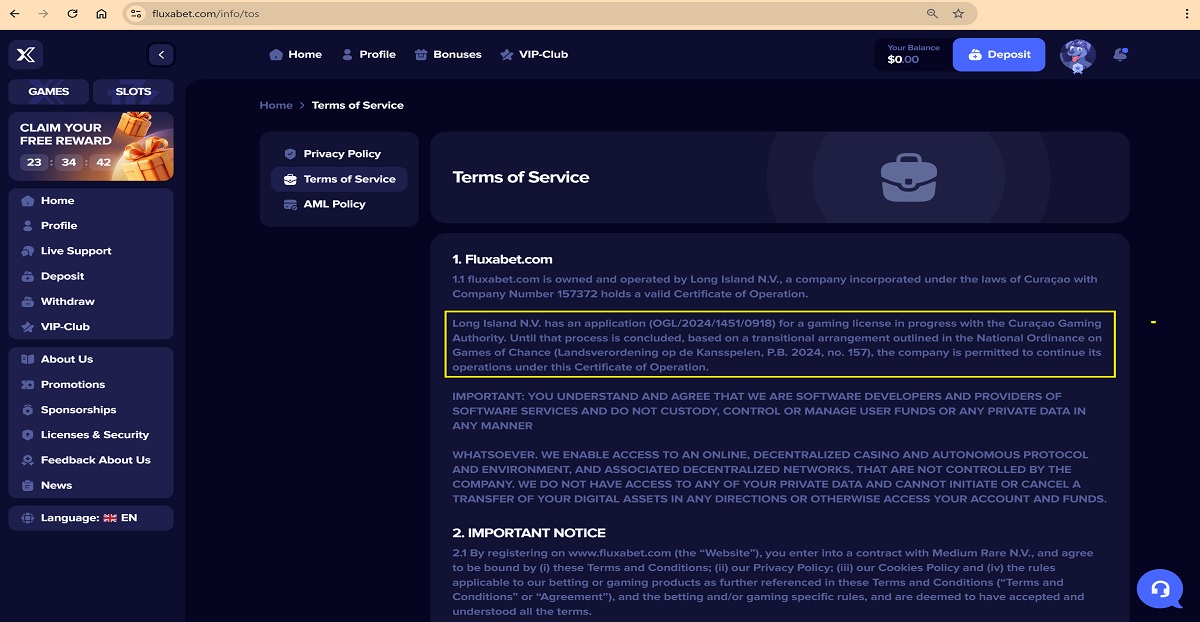Open browser zoom magnifier icon
1200x622 pixels.
click(932, 14)
